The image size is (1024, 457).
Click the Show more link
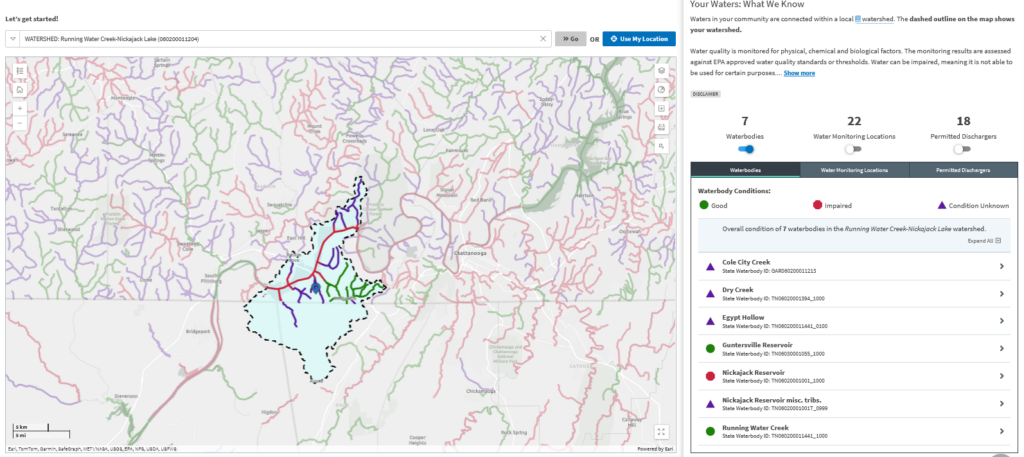799,73
